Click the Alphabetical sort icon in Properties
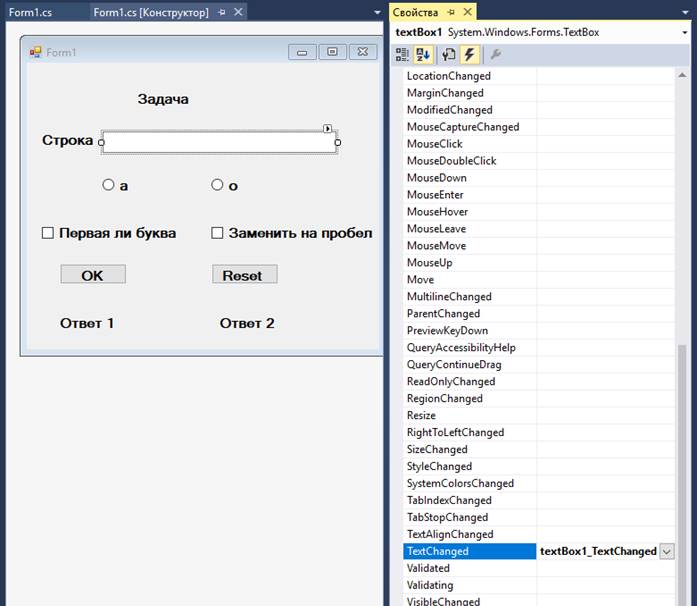697x606 pixels. (424, 55)
